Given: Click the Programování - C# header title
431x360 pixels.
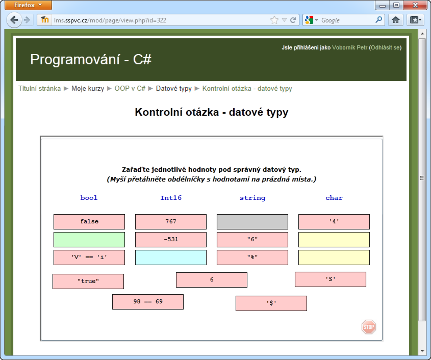Looking at the screenshot, I should [91, 59].
